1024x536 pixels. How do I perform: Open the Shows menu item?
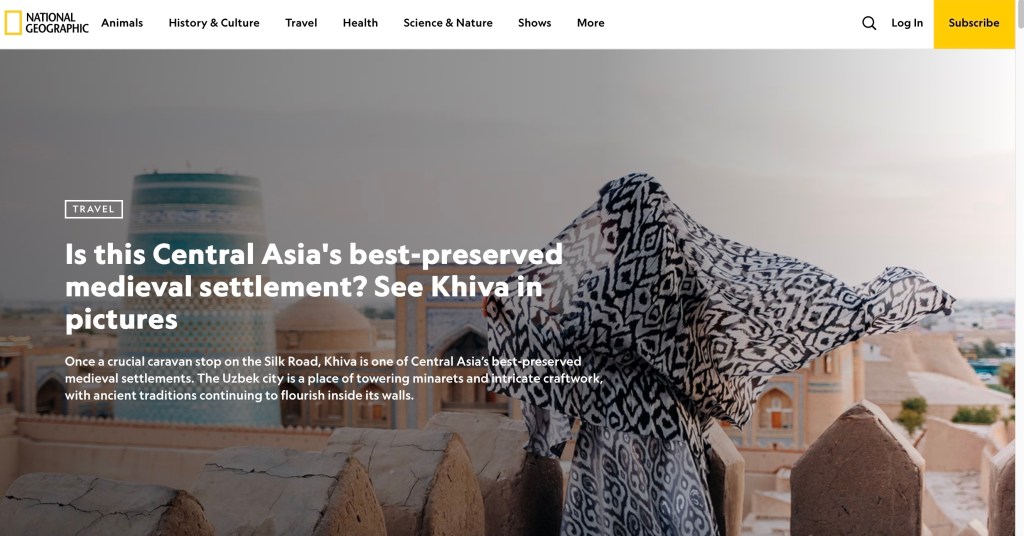pyautogui.click(x=534, y=23)
